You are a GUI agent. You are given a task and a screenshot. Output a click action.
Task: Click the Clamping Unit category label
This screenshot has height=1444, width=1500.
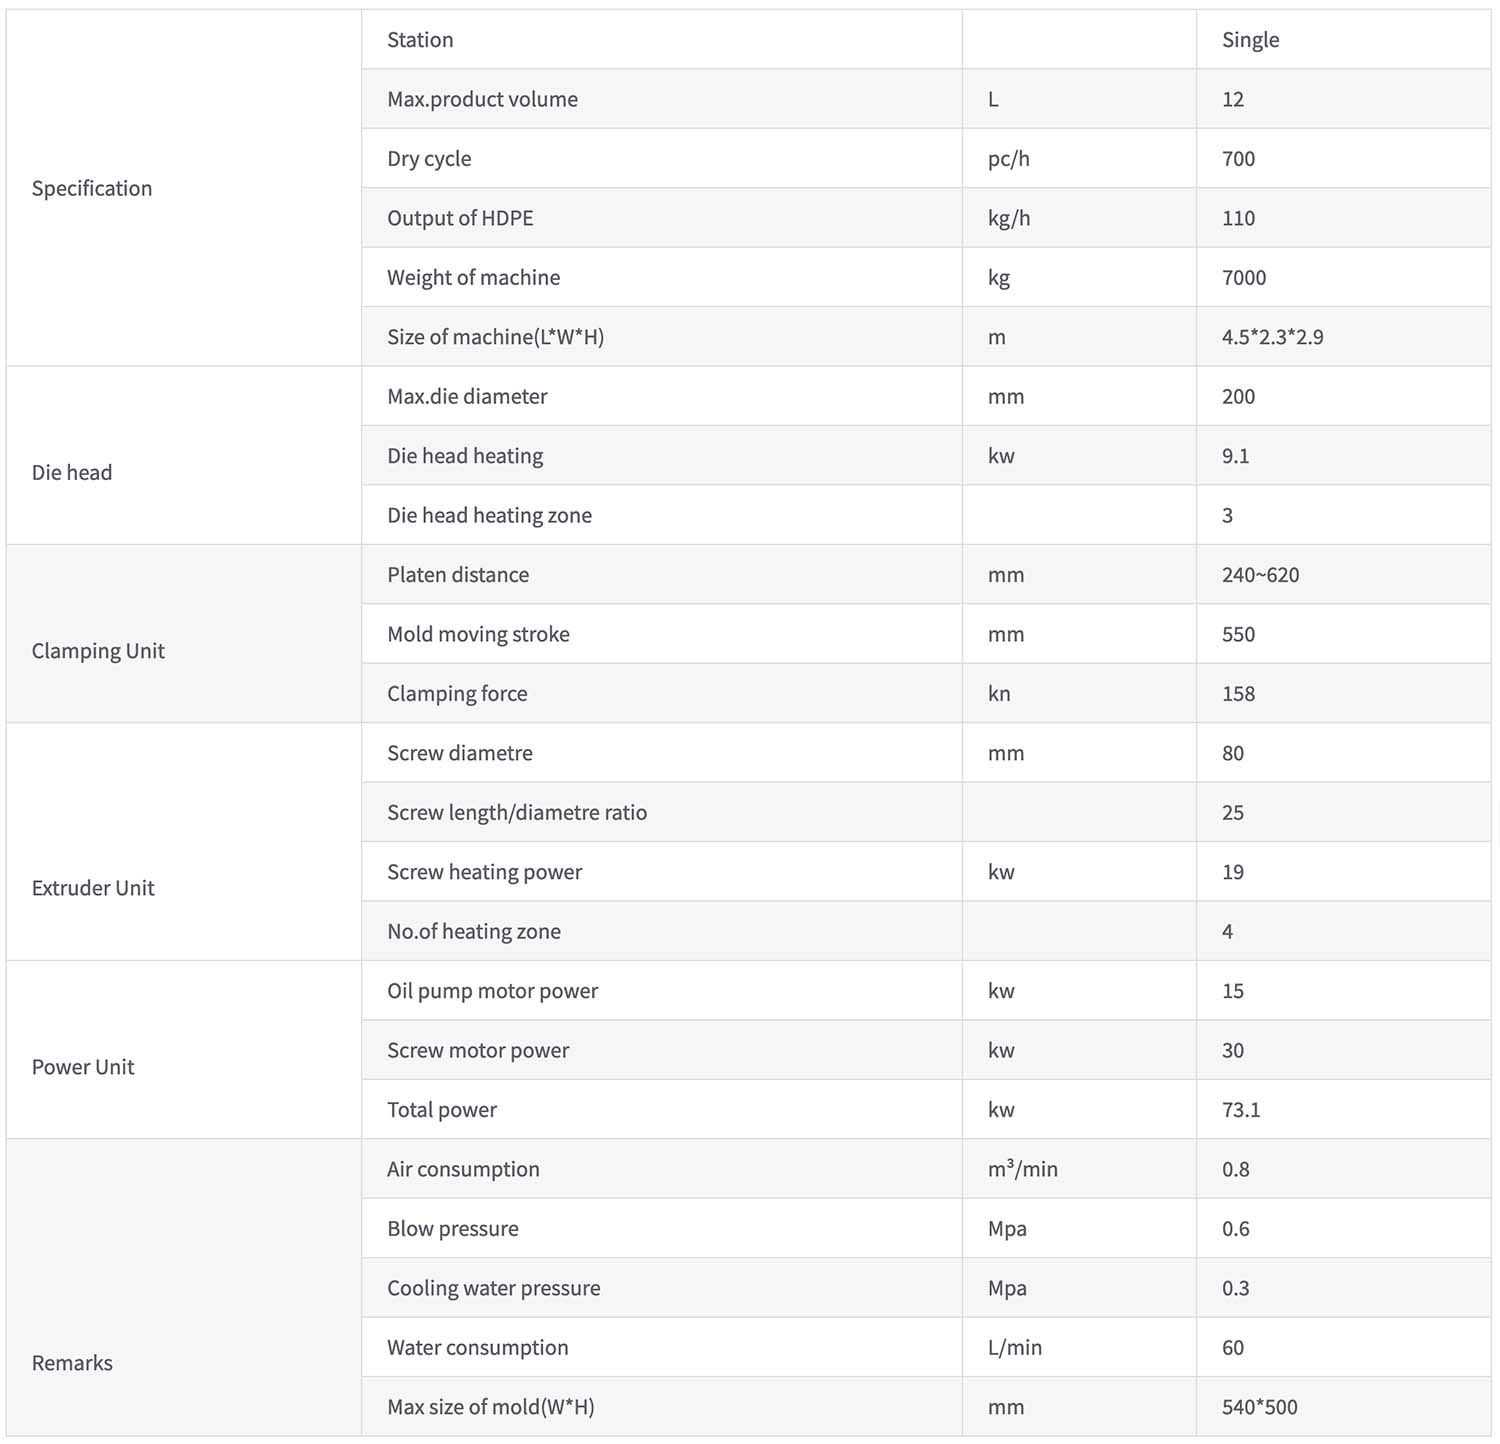tap(98, 651)
